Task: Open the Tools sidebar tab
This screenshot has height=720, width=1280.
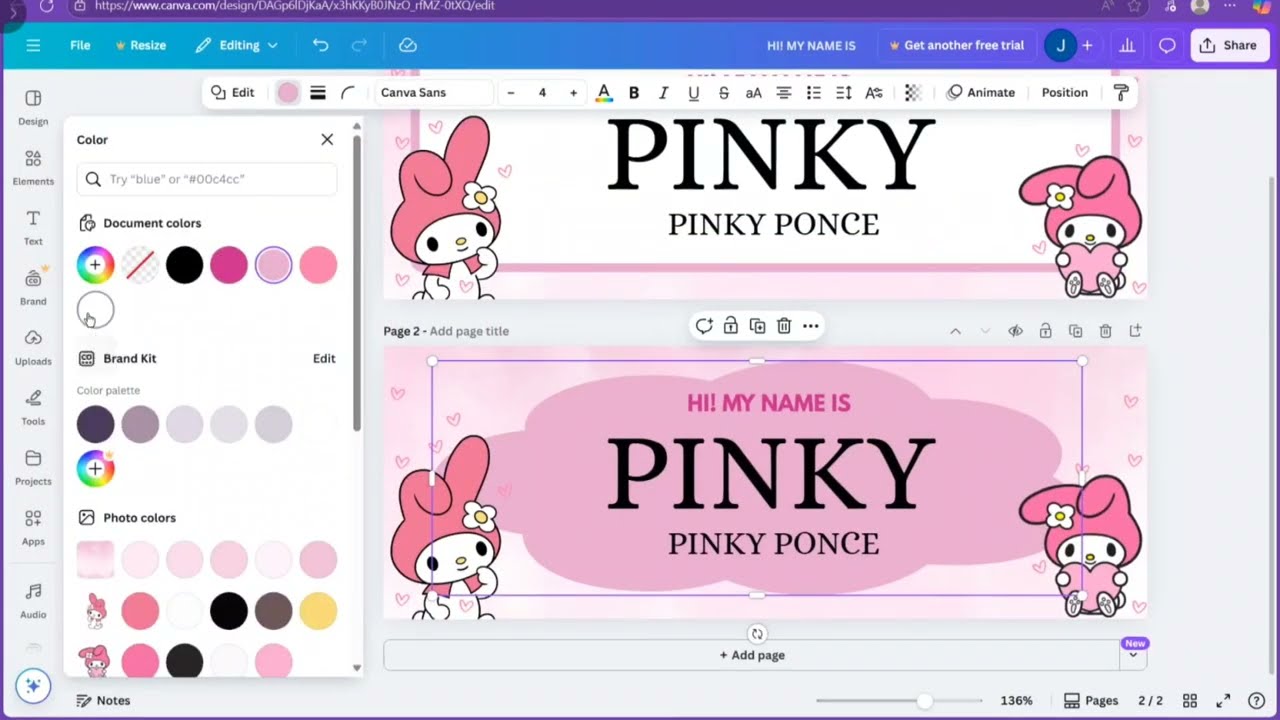Action: click(33, 408)
